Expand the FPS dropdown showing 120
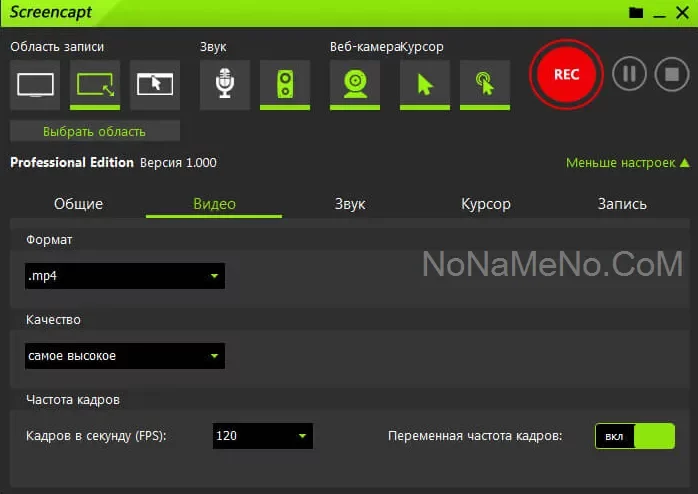Viewport: 698px width, 494px height. pos(263,436)
